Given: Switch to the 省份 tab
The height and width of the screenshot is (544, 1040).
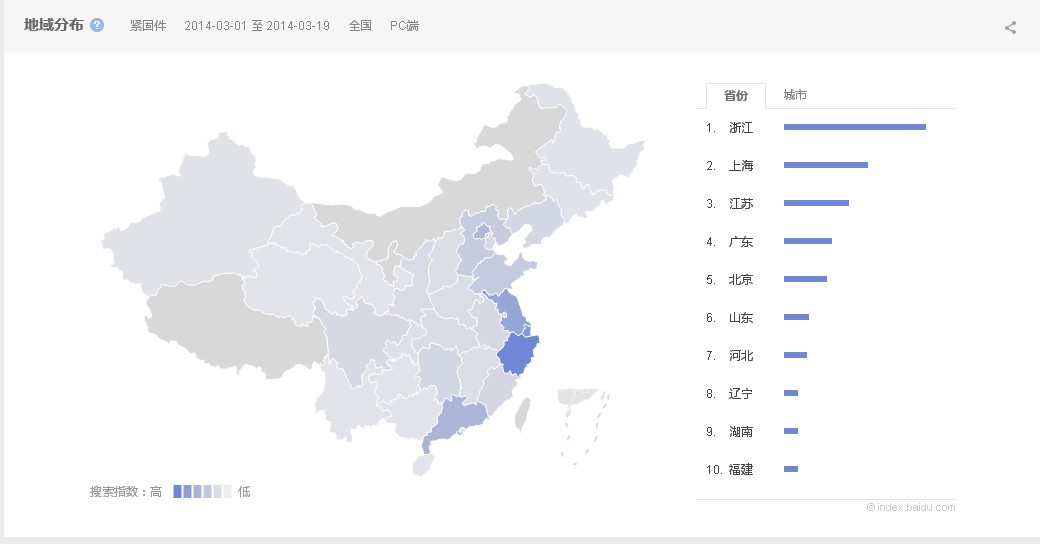Looking at the screenshot, I should (x=736, y=96).
